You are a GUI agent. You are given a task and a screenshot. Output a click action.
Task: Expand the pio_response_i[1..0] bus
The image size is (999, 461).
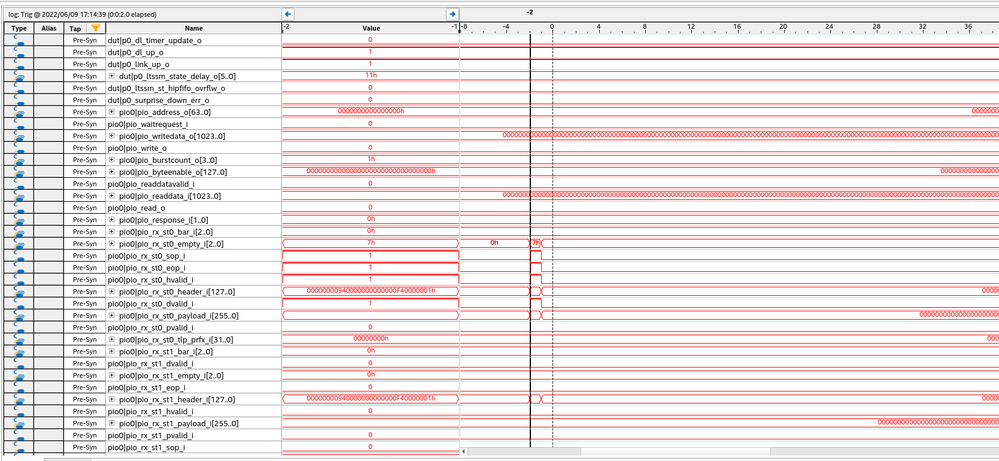point(111,220)
